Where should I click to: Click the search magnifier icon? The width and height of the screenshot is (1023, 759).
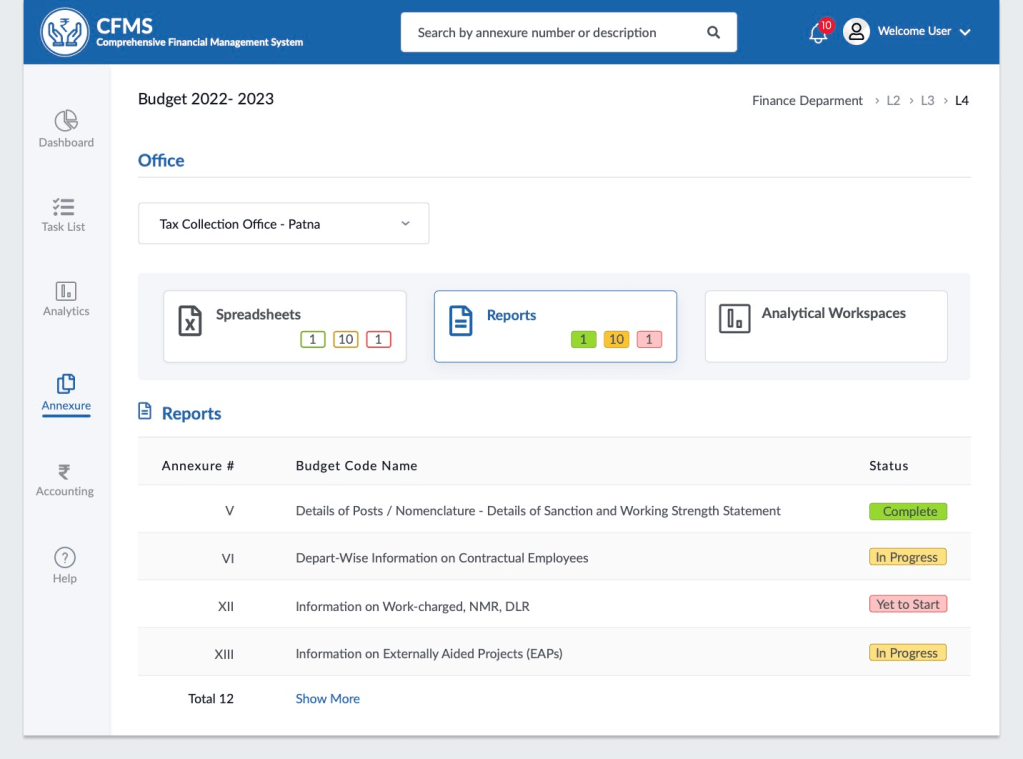[x=713, y=33]
